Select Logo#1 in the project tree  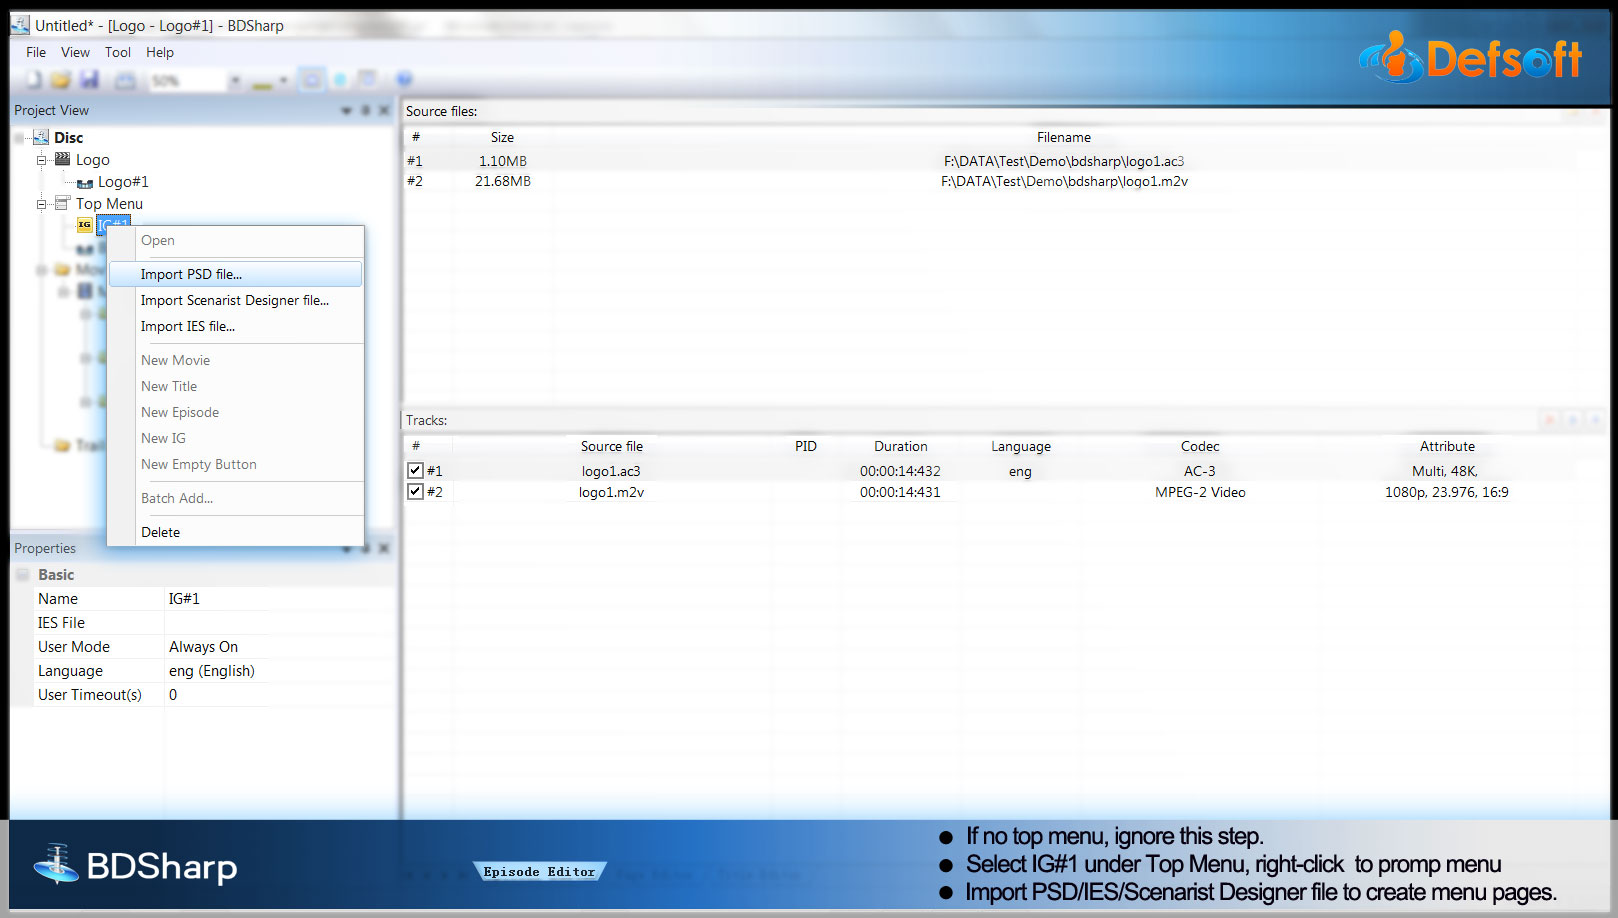[123, 182]
